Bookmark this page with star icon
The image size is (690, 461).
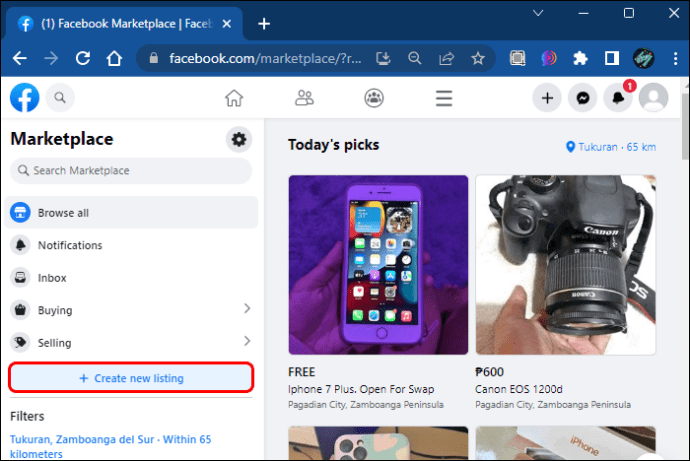(478, 58)
